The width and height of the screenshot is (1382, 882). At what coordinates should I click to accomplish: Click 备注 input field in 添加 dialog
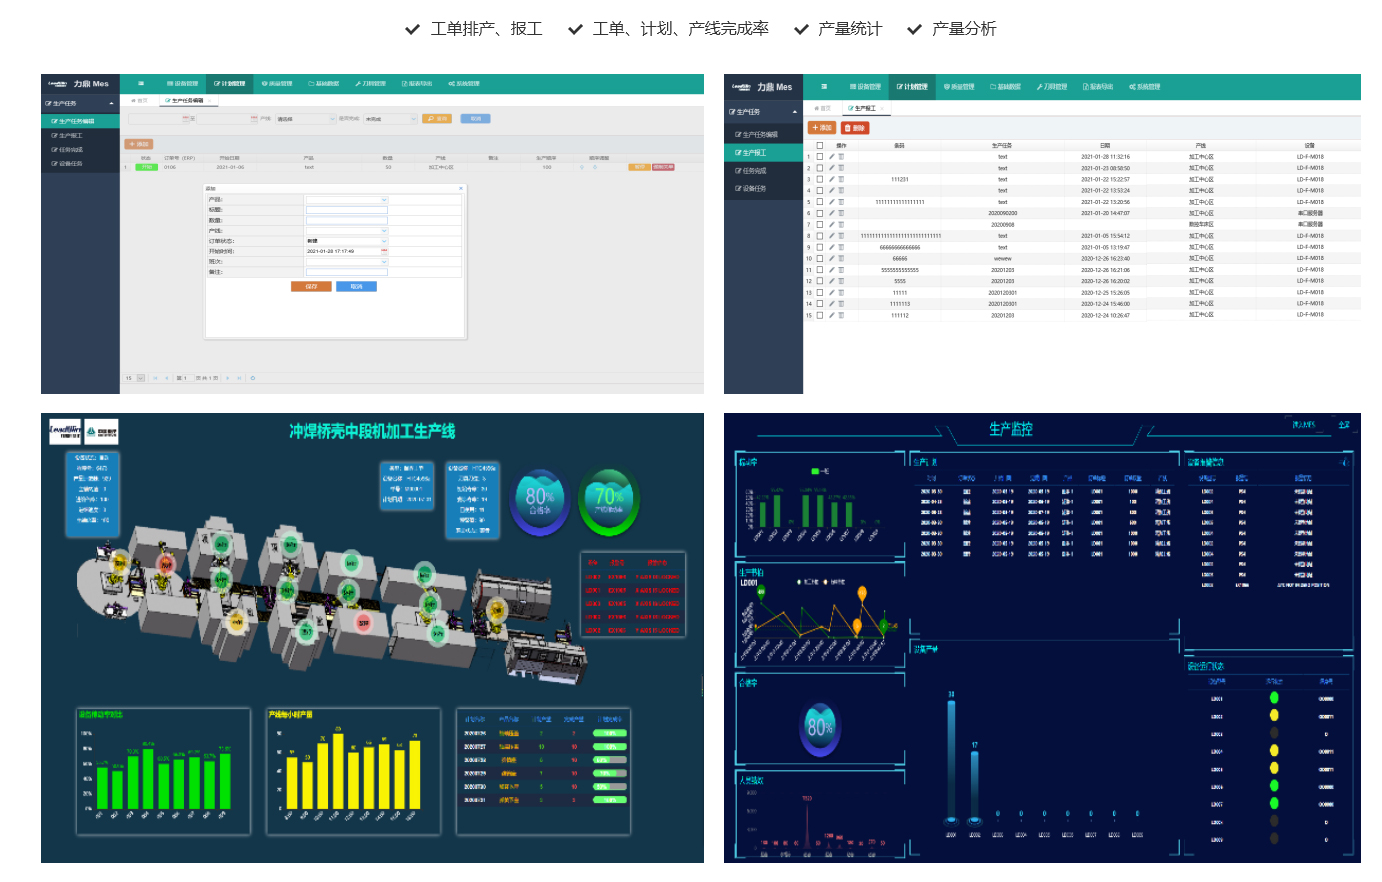(x=346, y=271)
